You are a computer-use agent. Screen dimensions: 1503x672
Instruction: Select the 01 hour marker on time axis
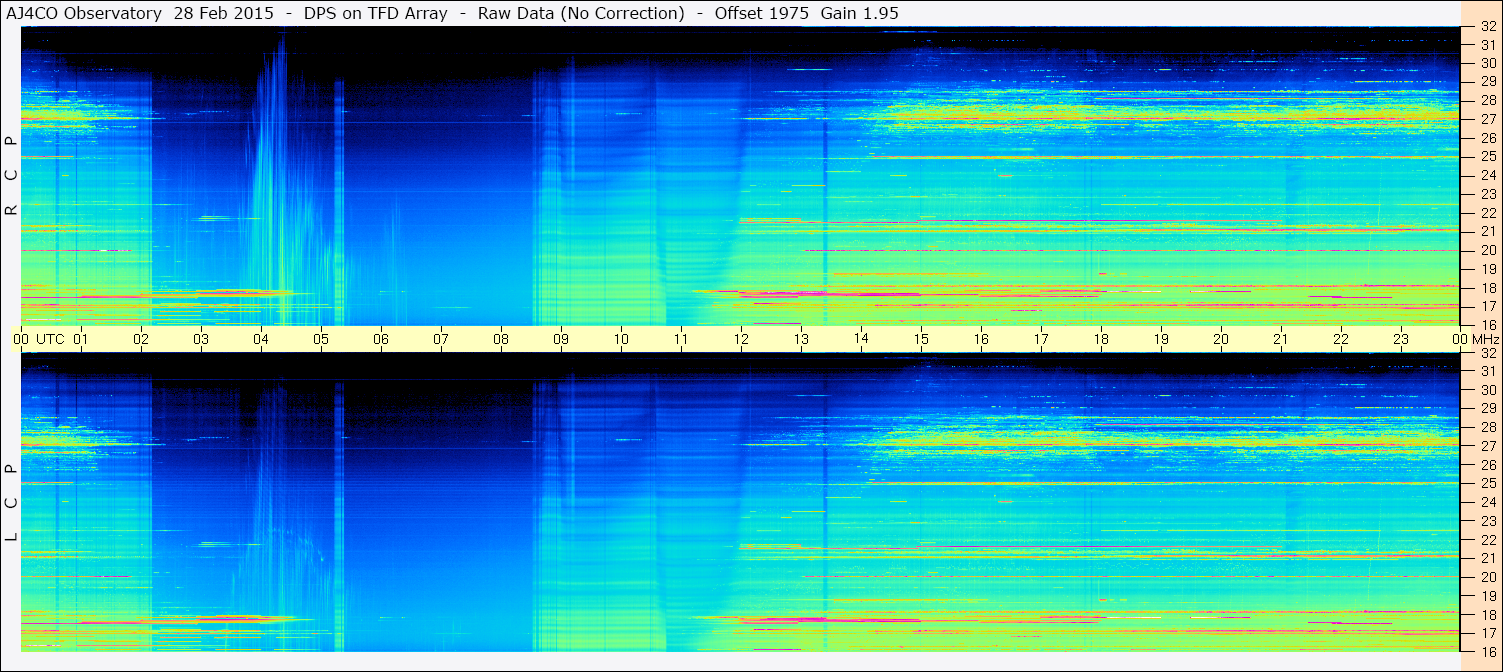[x=81, y=339]
